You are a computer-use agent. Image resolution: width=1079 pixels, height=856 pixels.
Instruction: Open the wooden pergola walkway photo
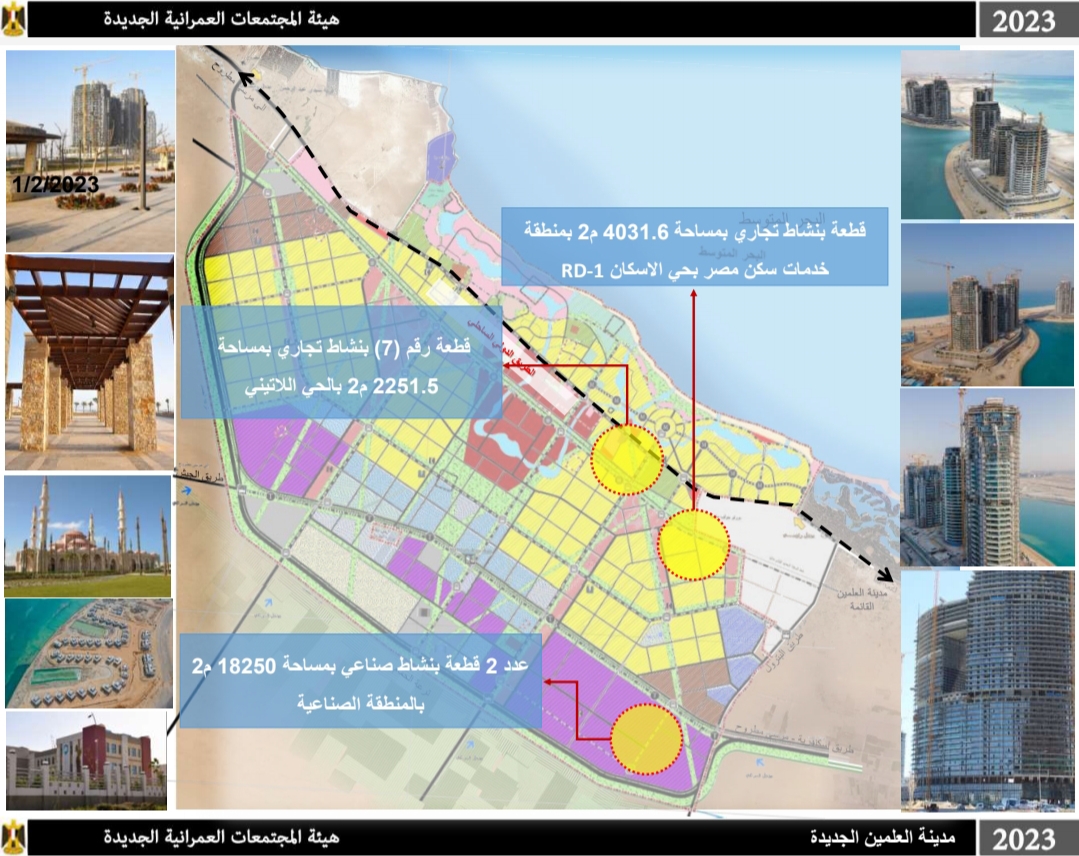click(89, 362)
